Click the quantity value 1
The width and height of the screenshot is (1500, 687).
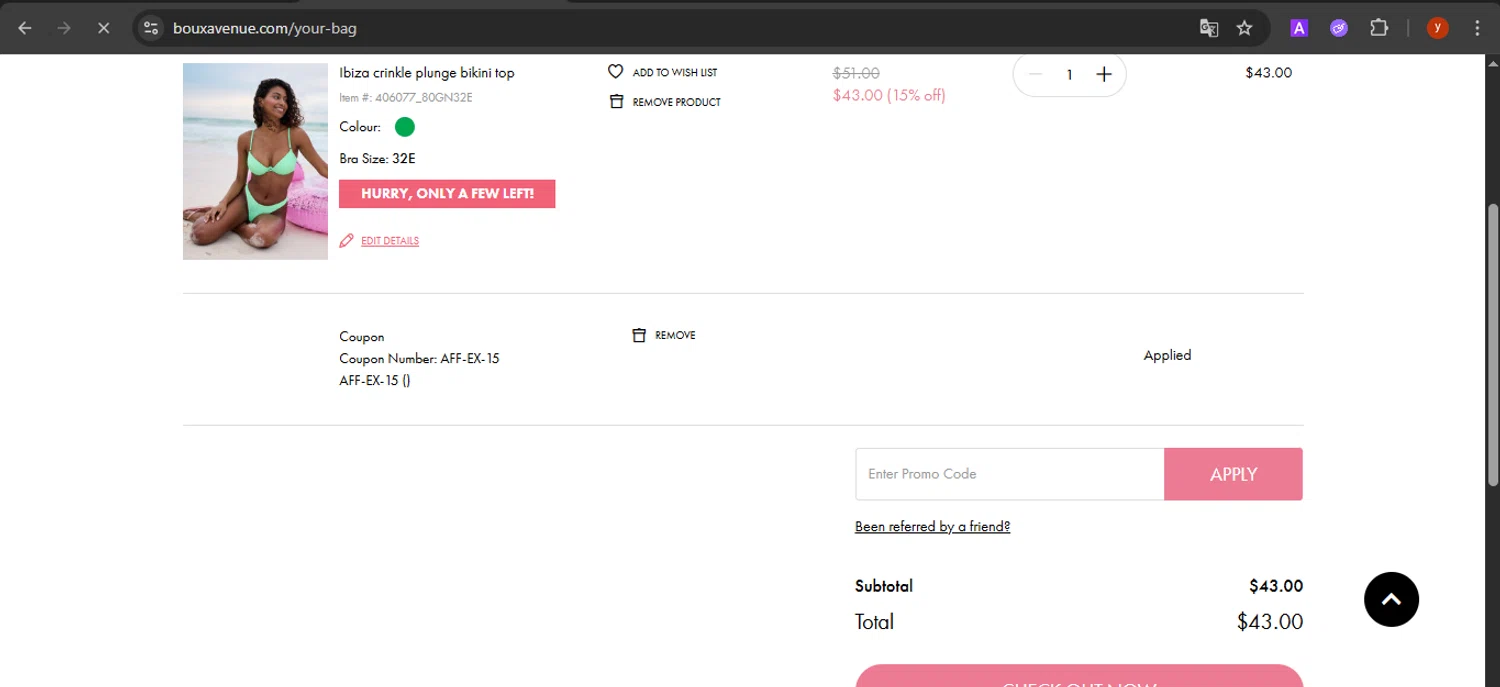[x=1069, y=74]
